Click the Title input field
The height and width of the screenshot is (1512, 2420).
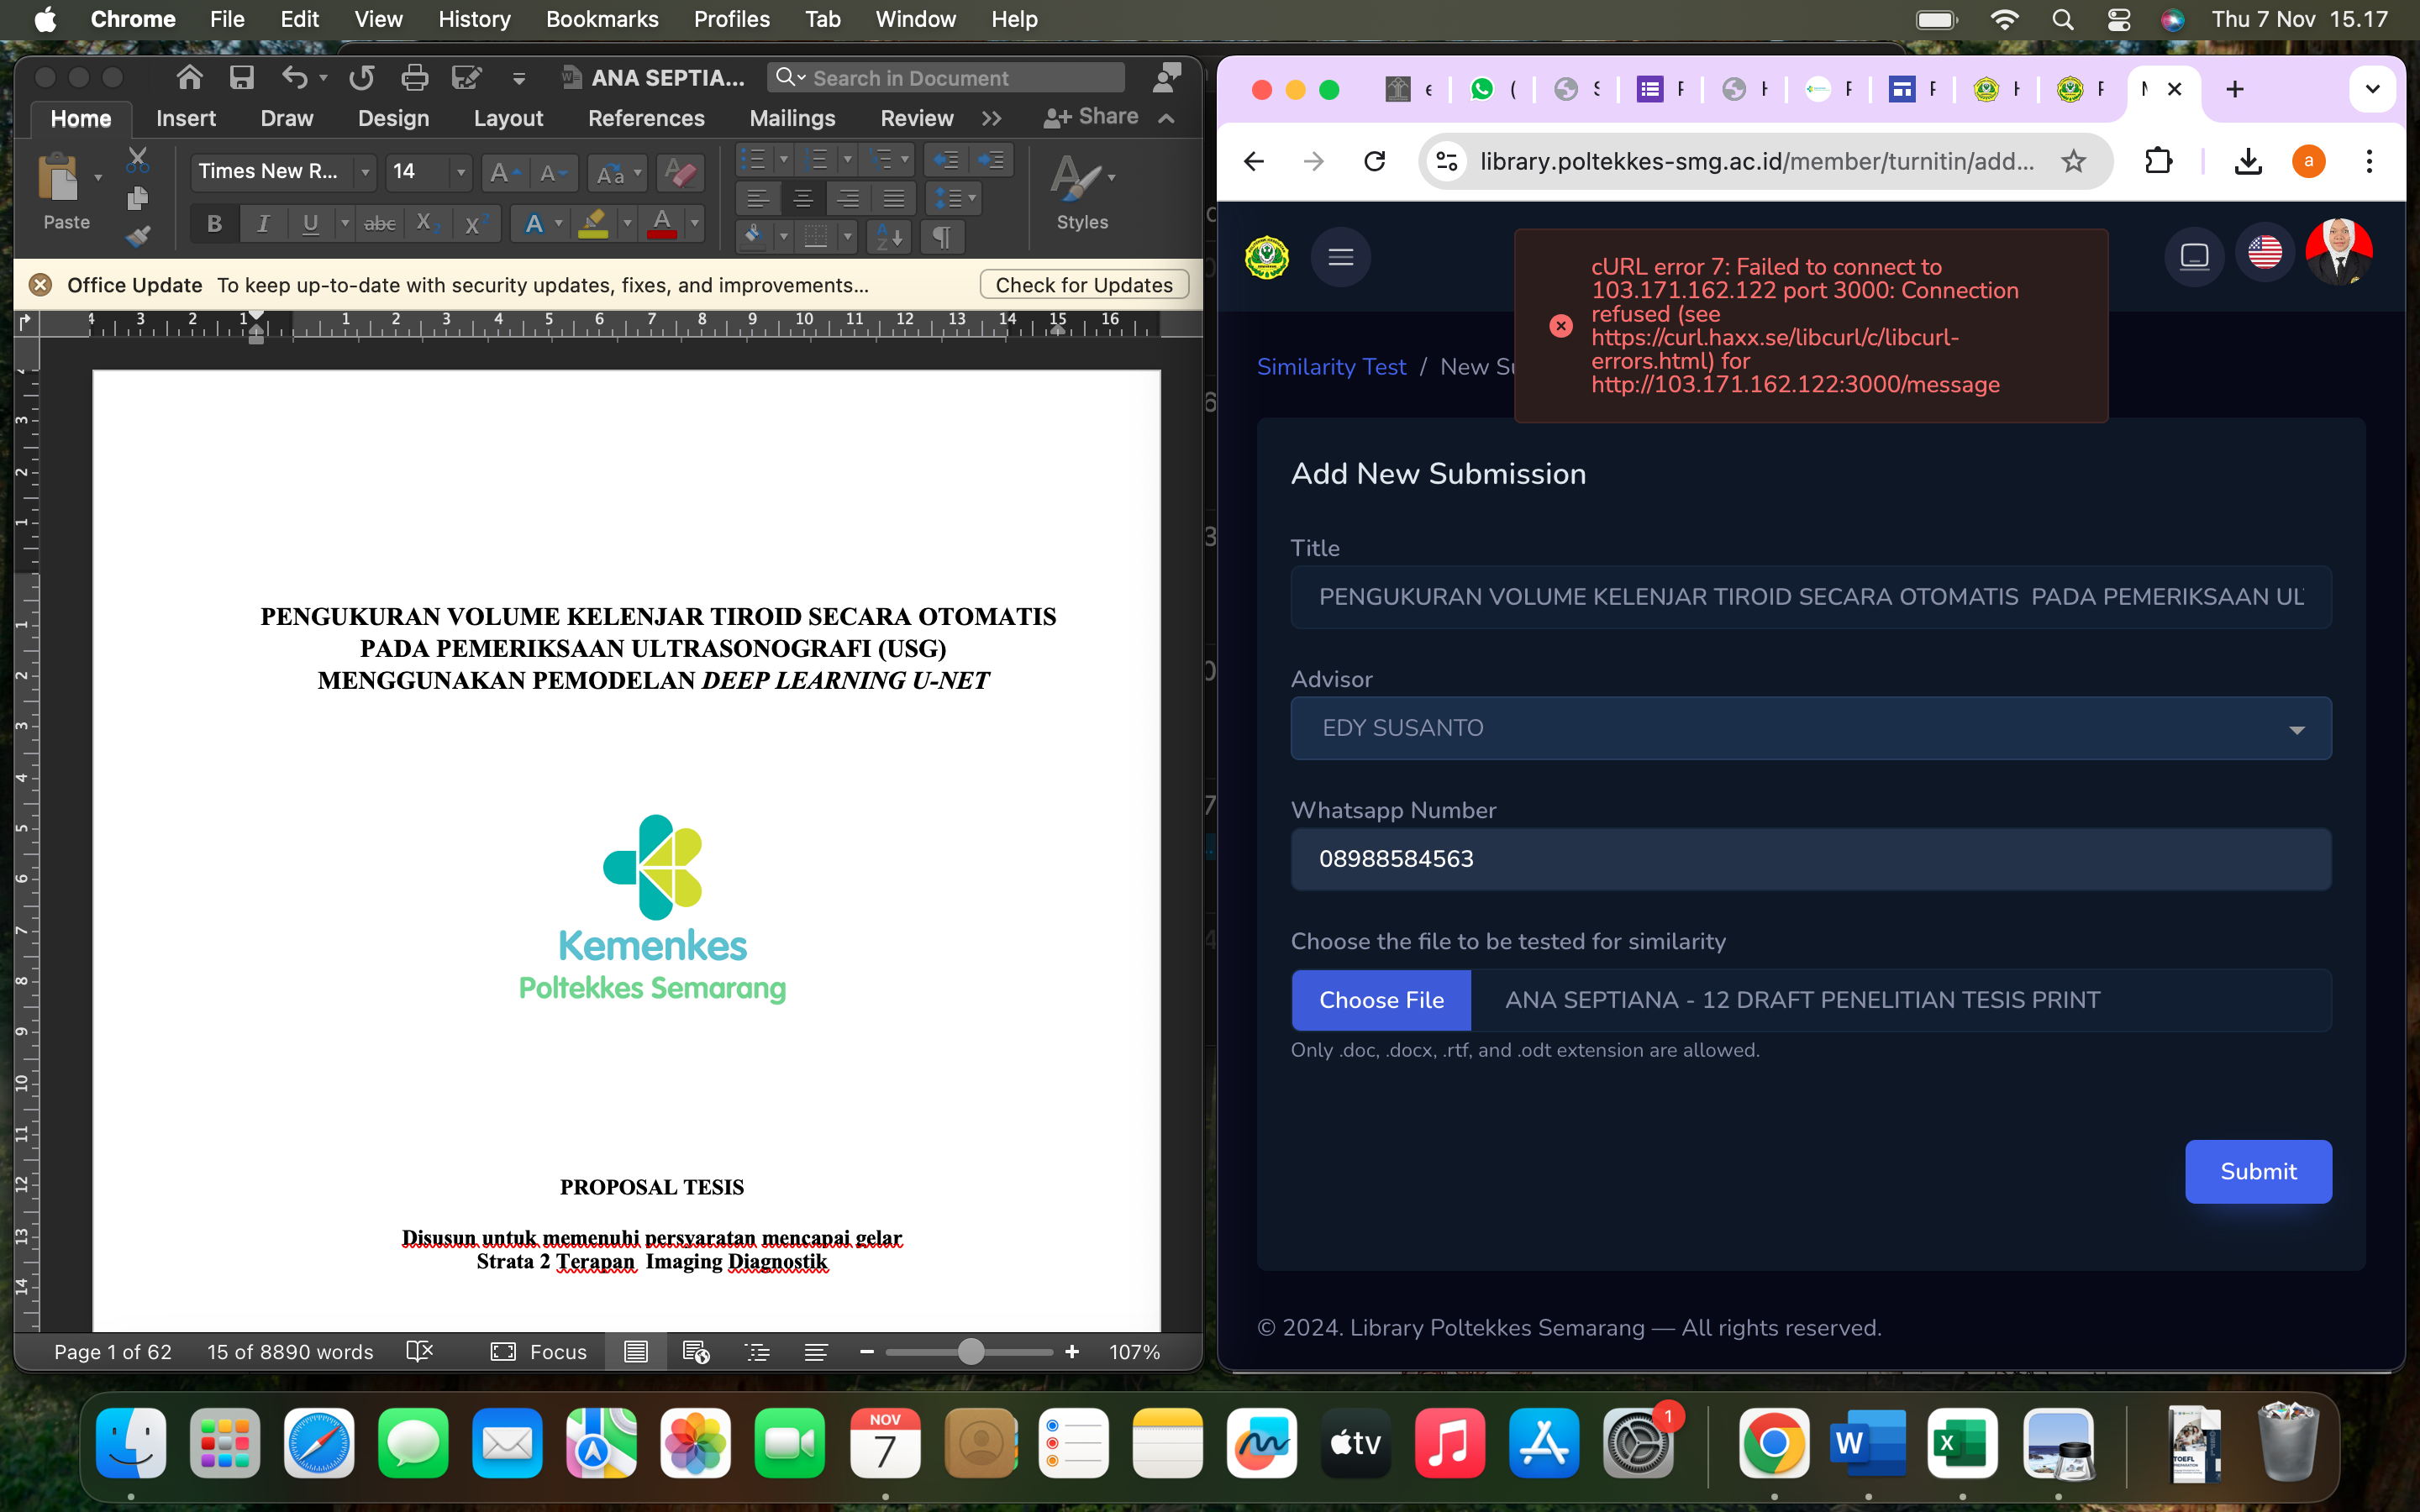tap(1811, 597)
